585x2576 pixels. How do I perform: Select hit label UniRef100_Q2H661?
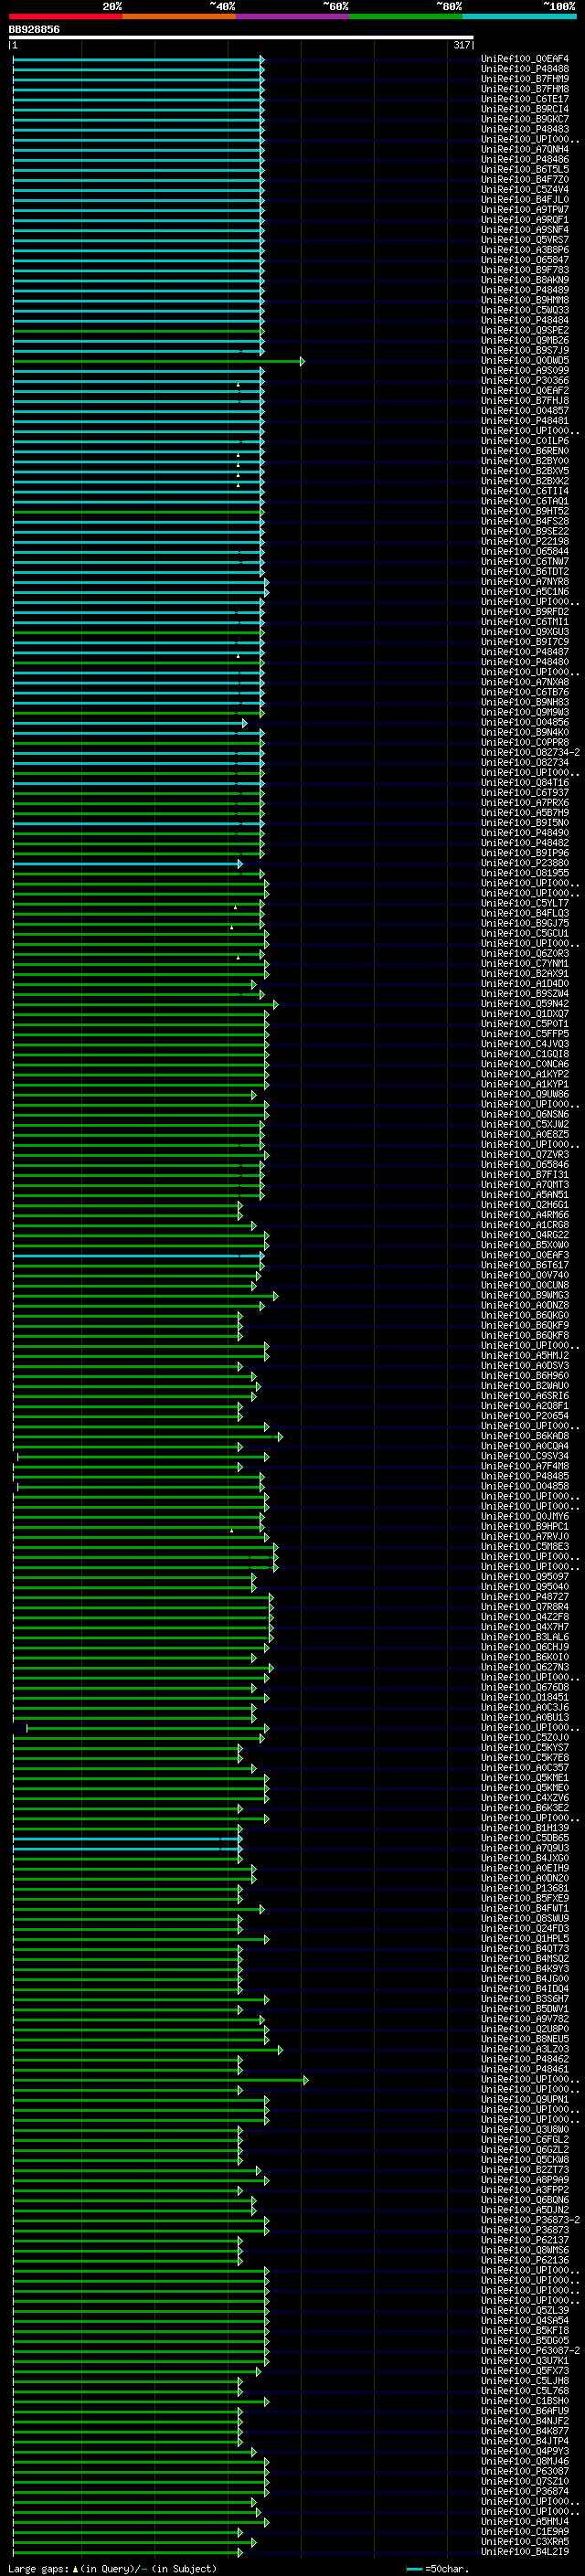525,1205
